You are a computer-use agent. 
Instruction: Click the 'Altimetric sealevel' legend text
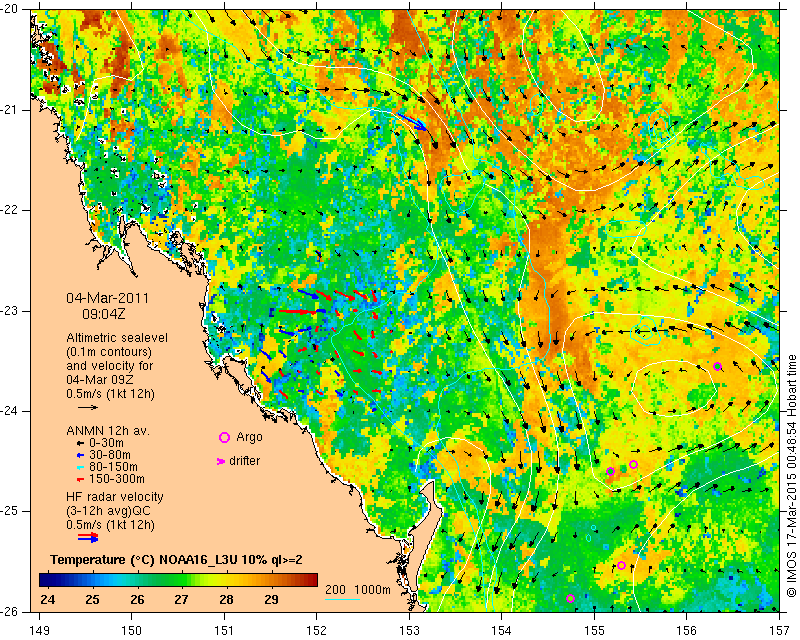pos(117,338)
